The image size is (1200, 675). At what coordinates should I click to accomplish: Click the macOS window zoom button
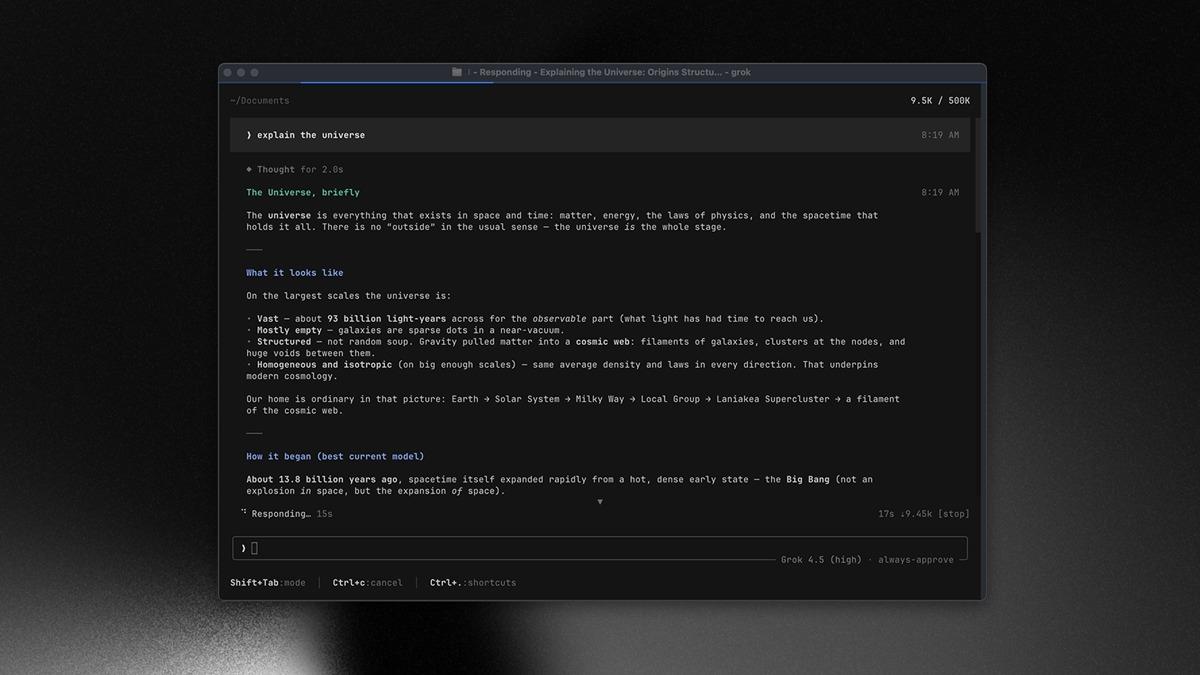click(x=254, y=73)
